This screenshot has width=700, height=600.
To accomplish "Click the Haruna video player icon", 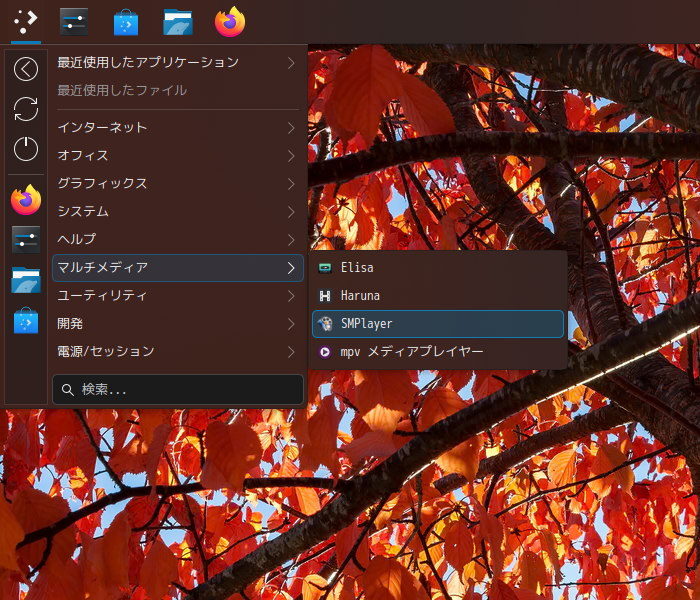I will click(325, 296).
